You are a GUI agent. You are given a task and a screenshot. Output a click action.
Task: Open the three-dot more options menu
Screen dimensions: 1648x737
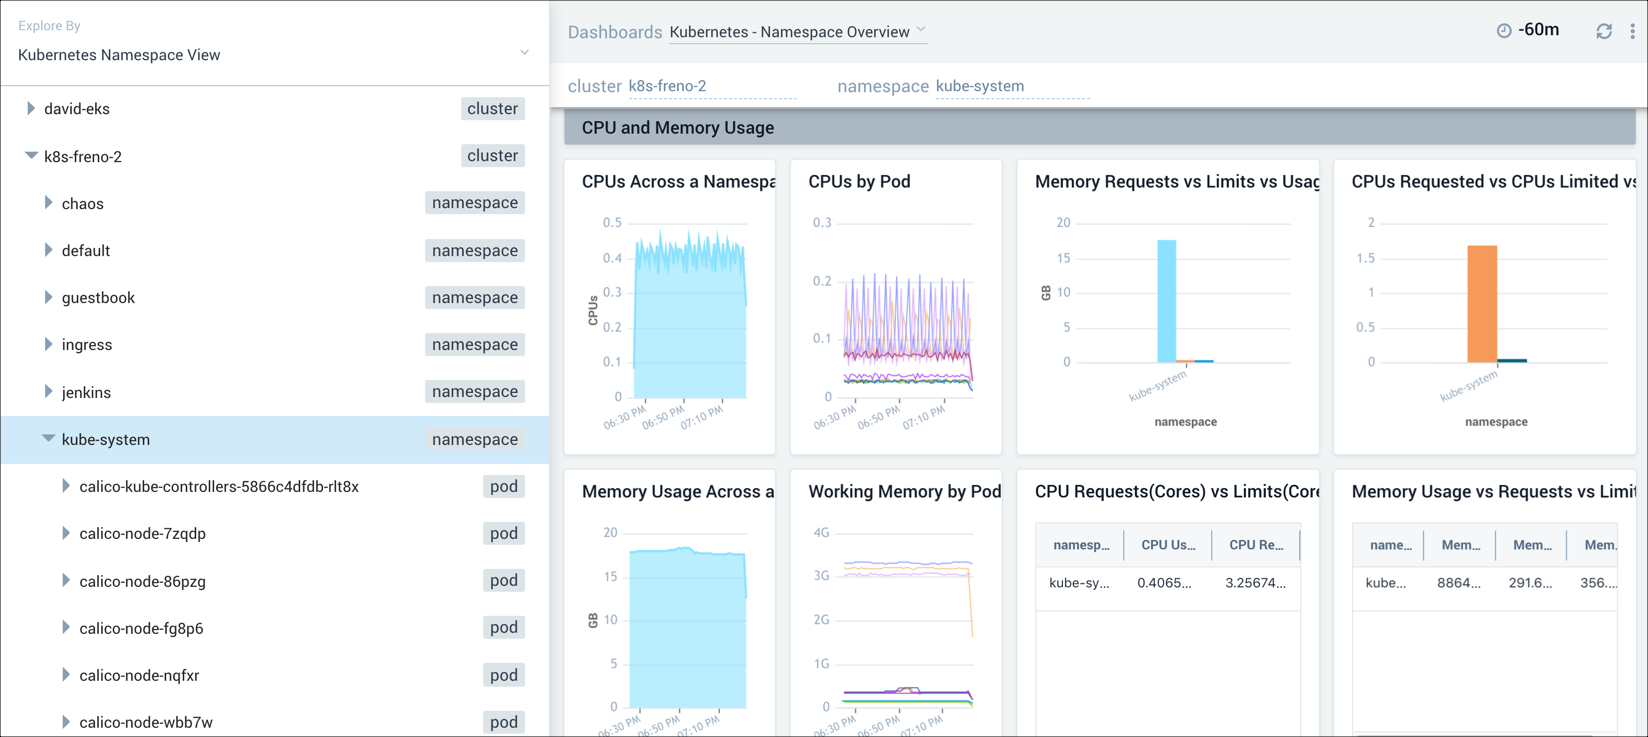[x=1632, y=31]
